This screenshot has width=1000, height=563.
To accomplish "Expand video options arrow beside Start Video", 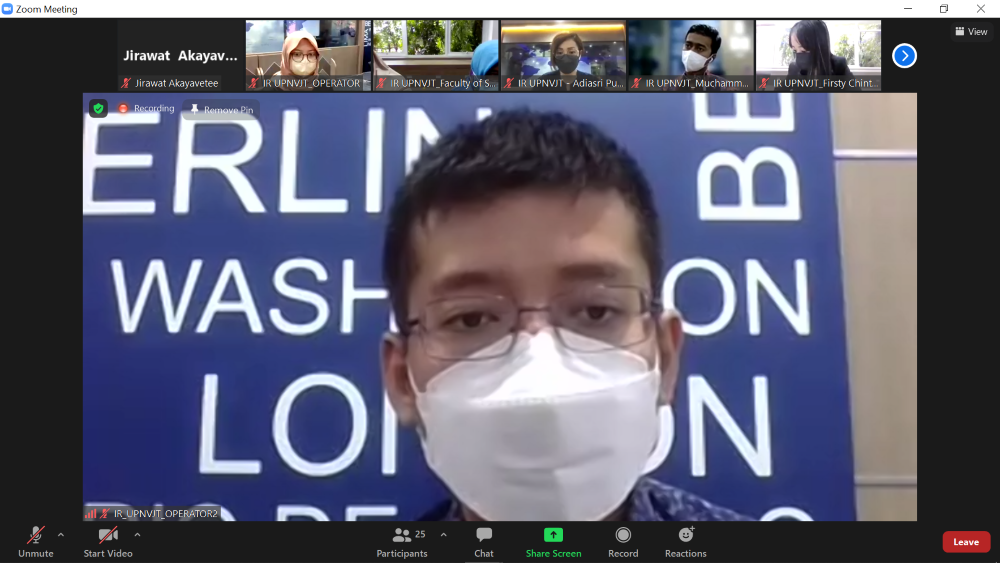I will point(137,535).
